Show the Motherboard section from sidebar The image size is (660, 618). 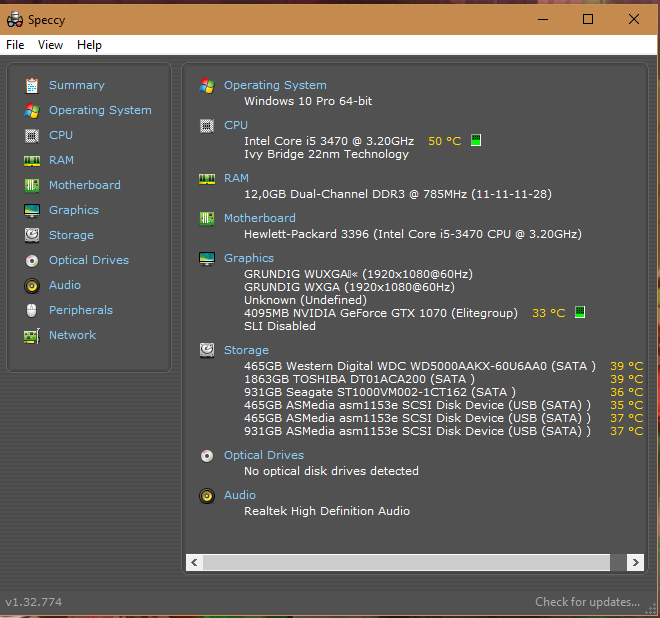click(x=85, y=185)
